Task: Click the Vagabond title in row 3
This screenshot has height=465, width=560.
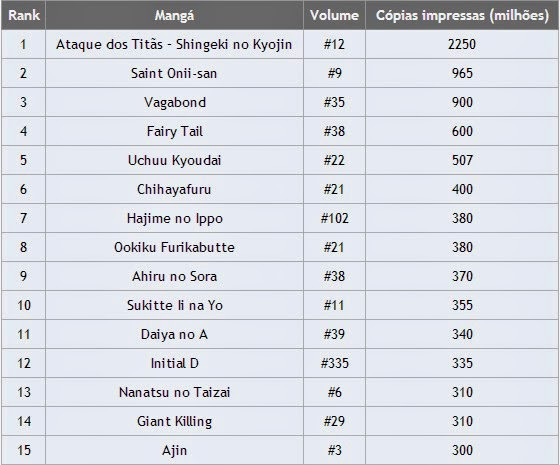Action: tap(175, 102)
